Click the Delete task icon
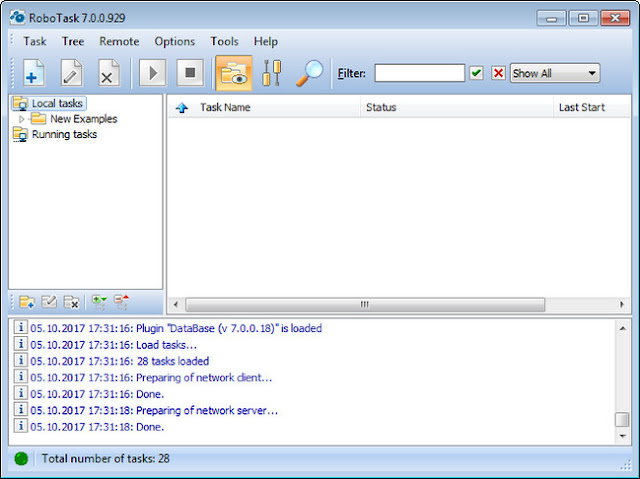640x479 pixels. [109, 73]
